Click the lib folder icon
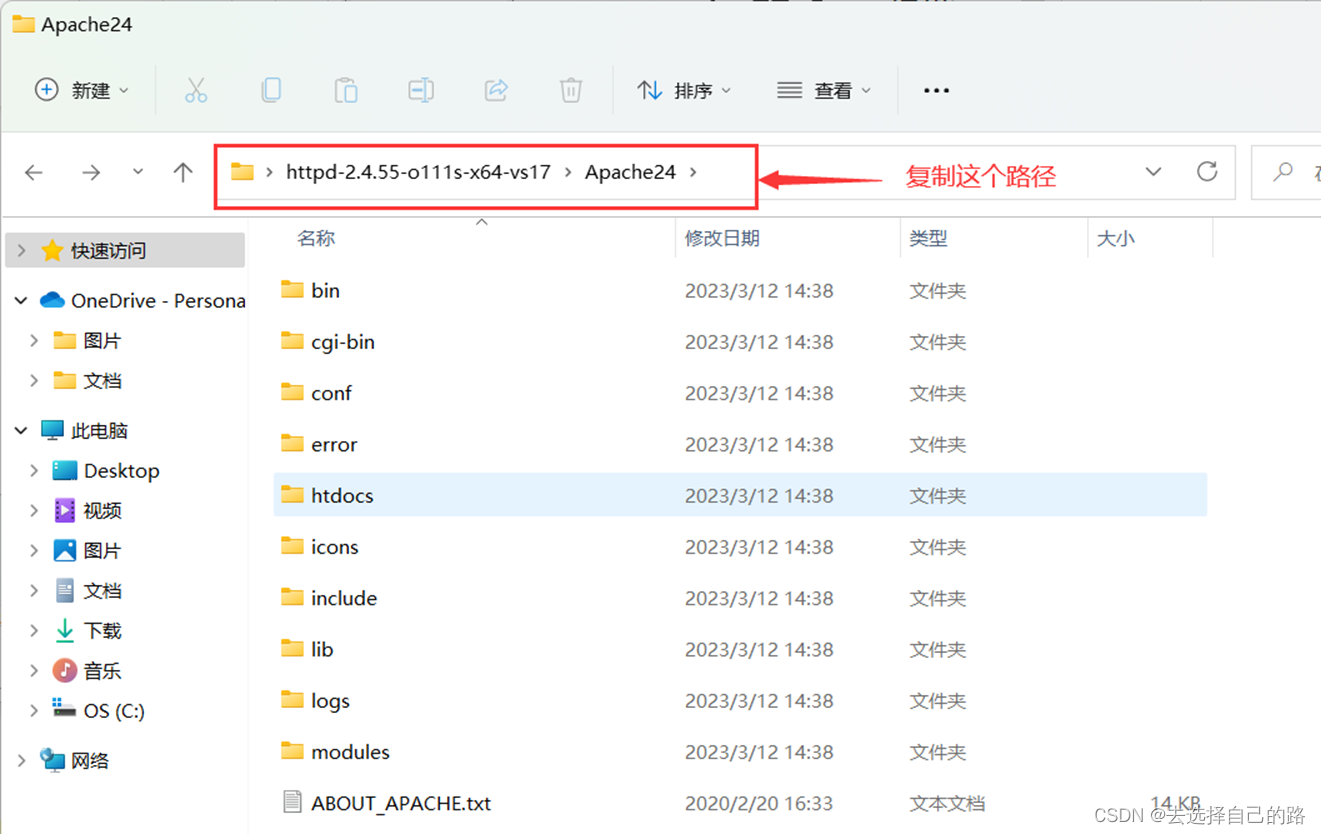The width and height of the screenshot is (1321, 834). [x=292, y=647]
